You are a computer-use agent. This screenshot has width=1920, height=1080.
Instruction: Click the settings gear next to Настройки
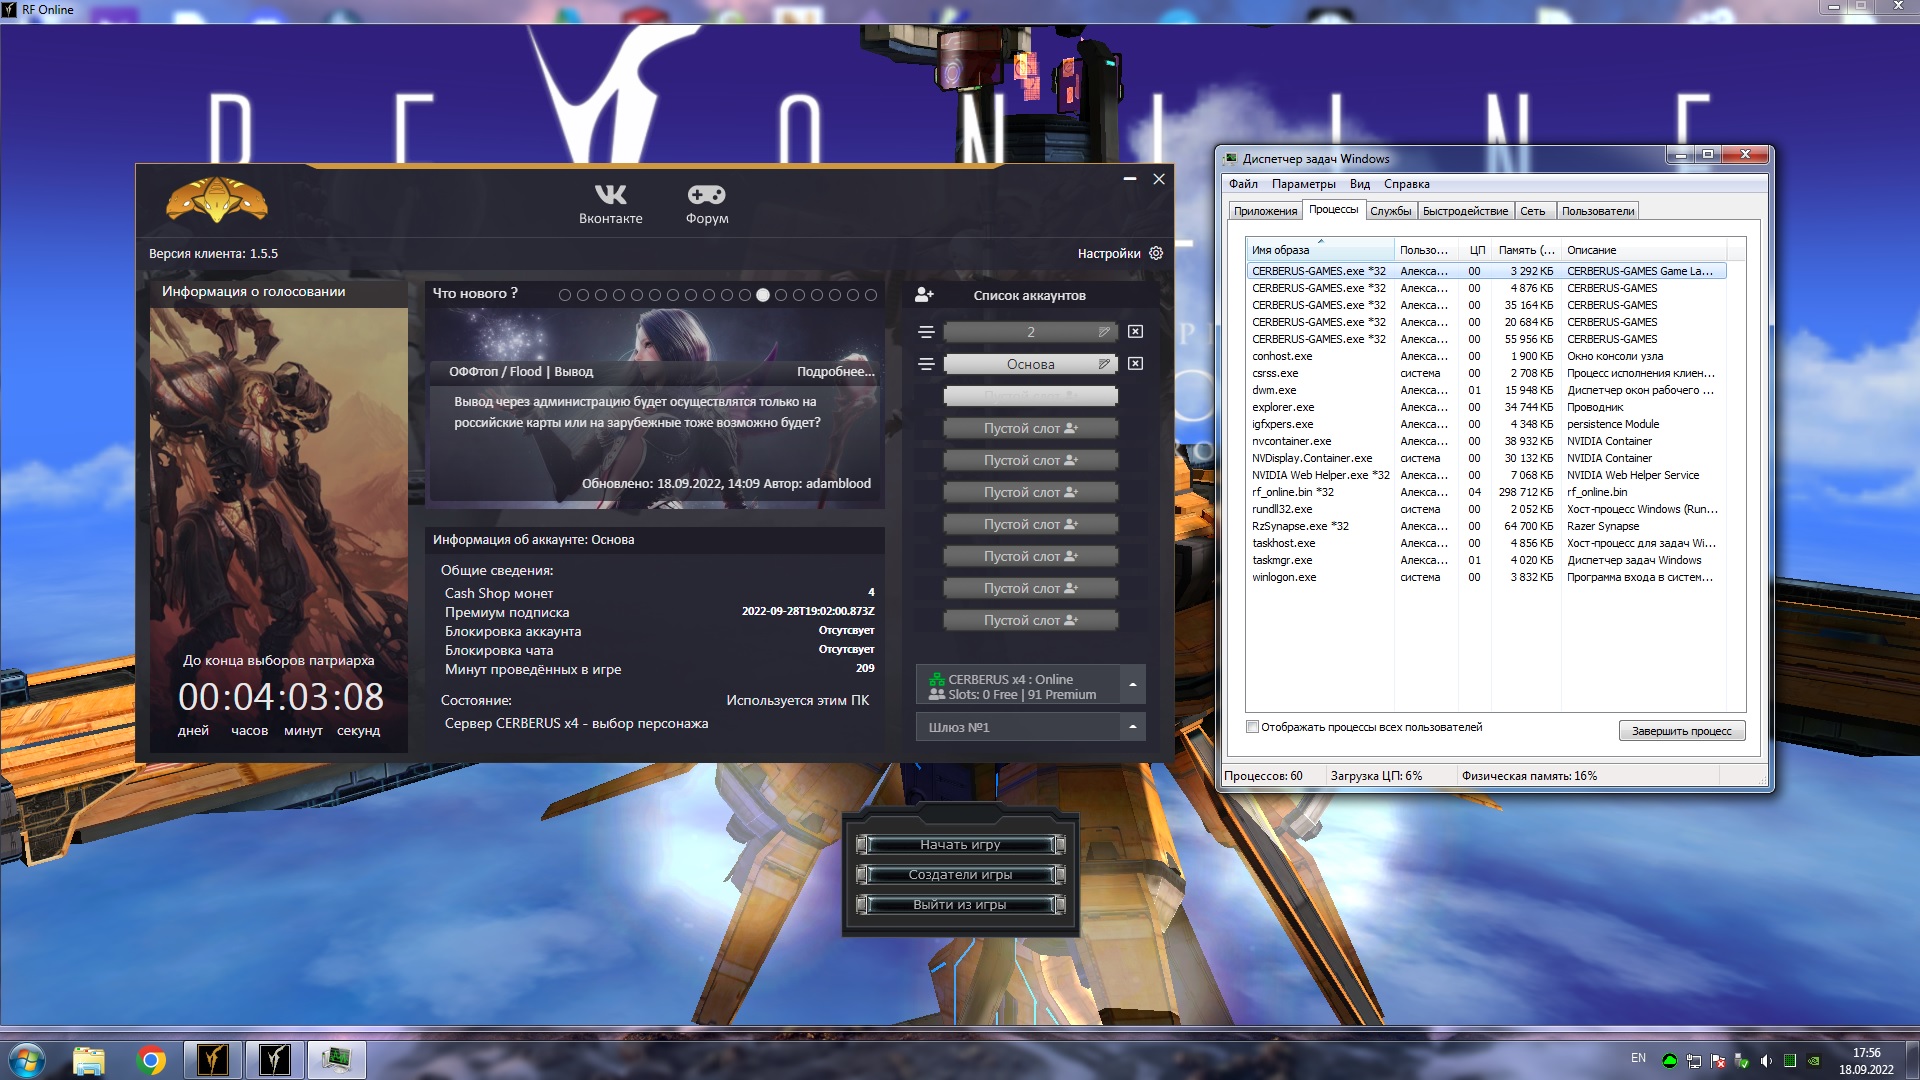point(1156,253)
